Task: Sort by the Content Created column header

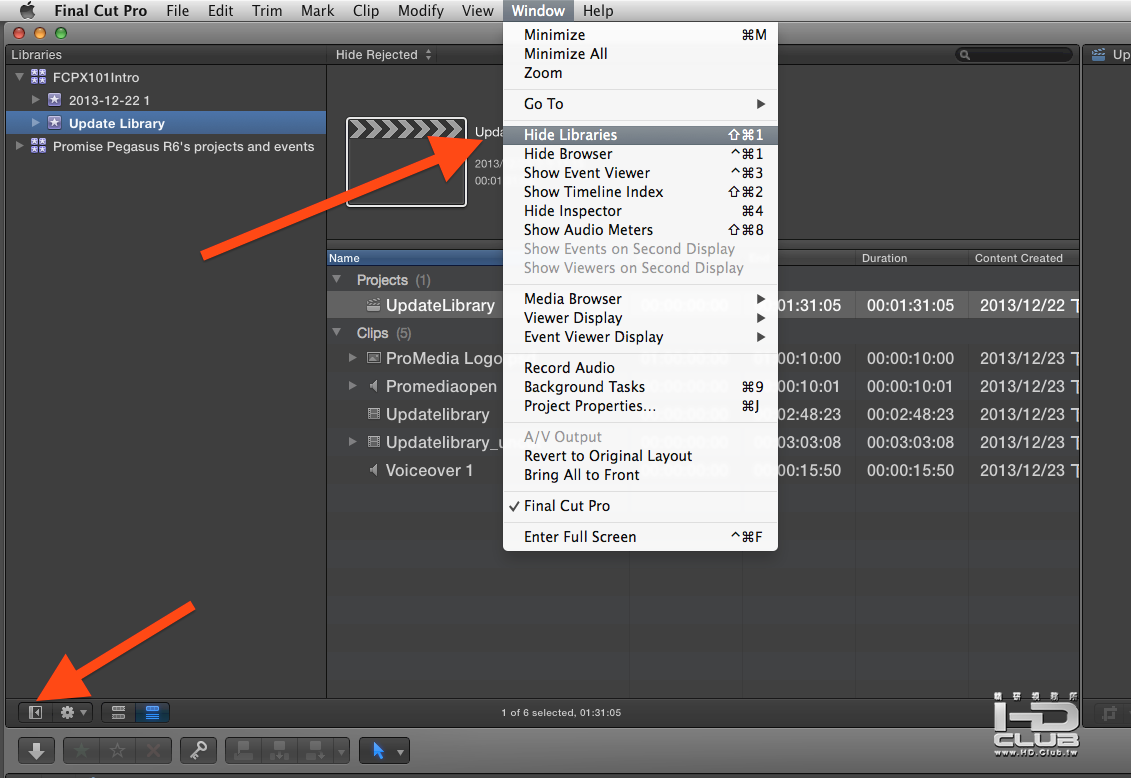Action: [x=1024, y=258]
